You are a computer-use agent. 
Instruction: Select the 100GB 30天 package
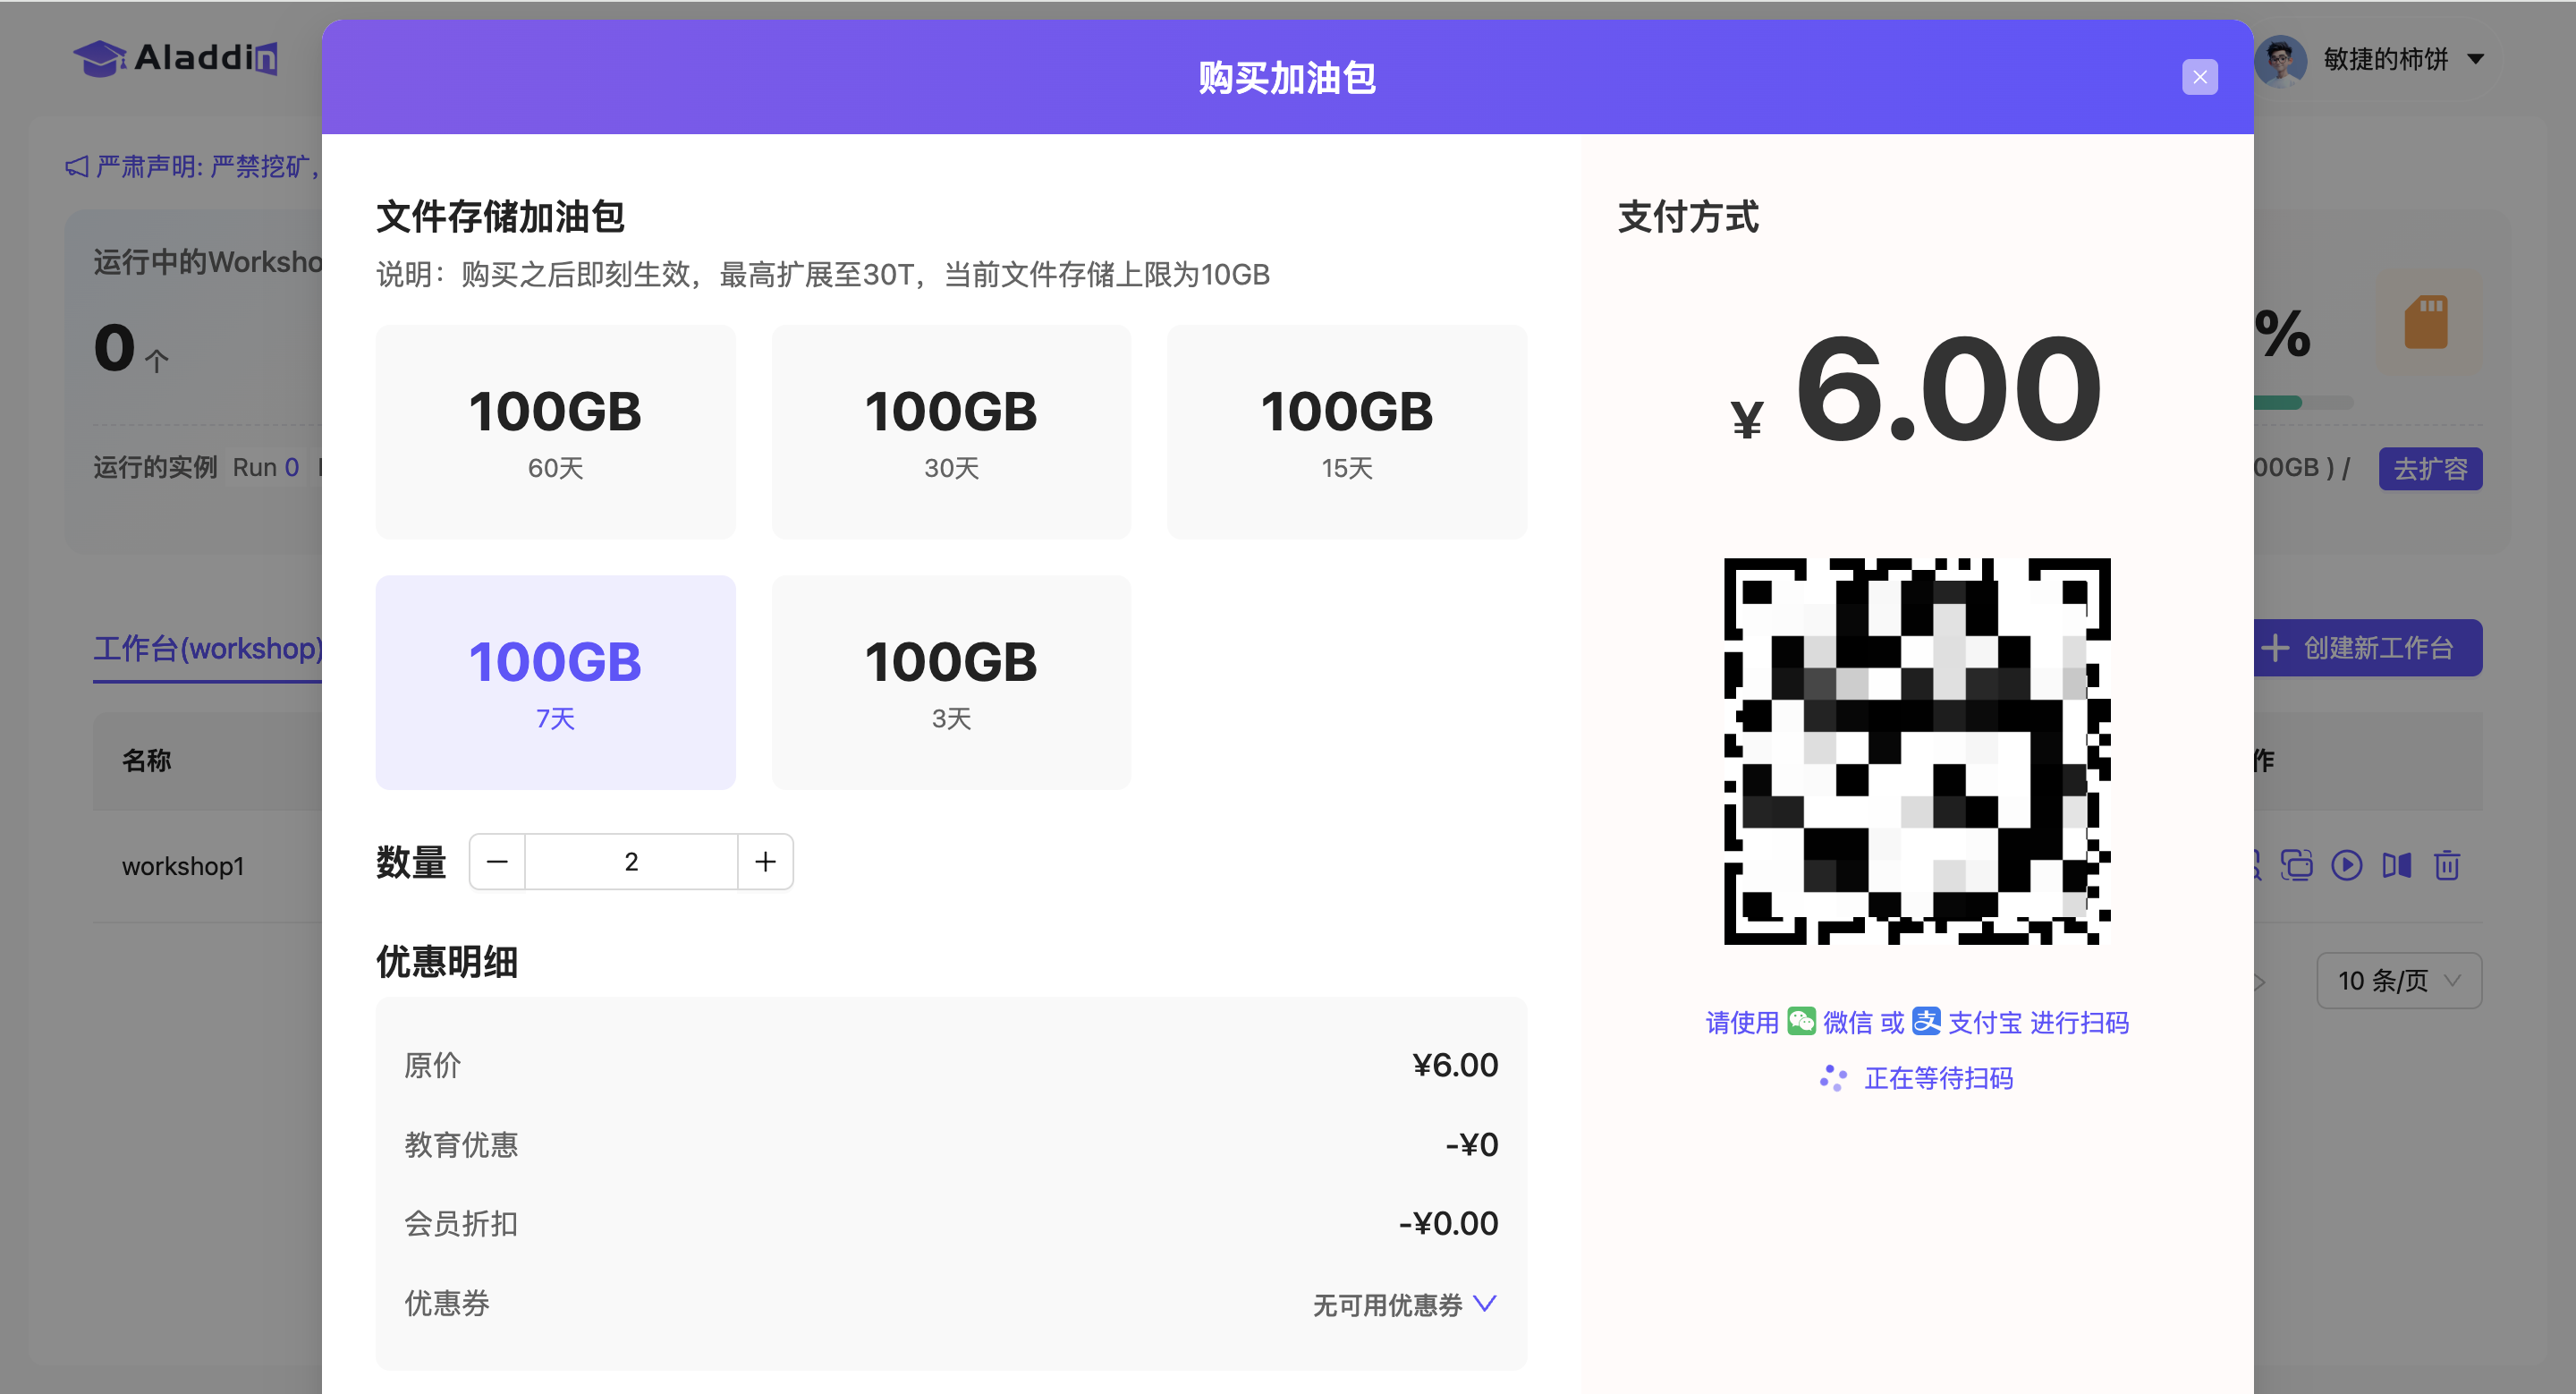pos(950,432)
